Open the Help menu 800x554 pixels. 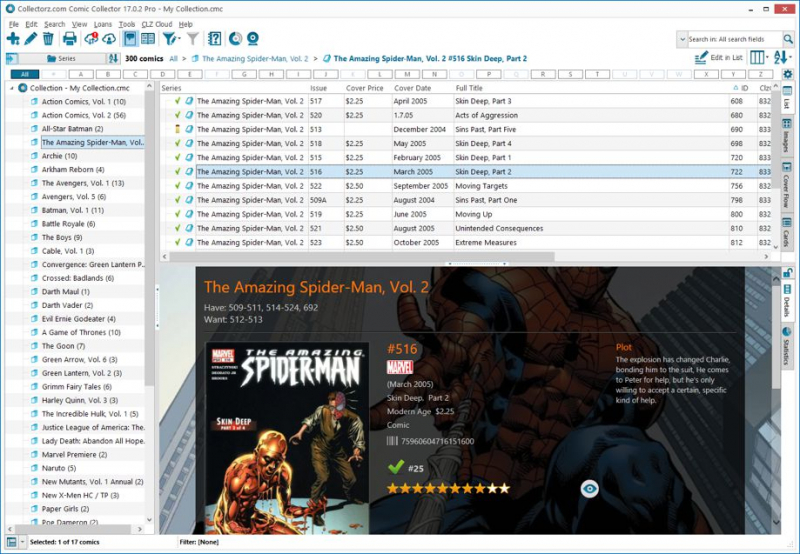[x=186, y=24]
